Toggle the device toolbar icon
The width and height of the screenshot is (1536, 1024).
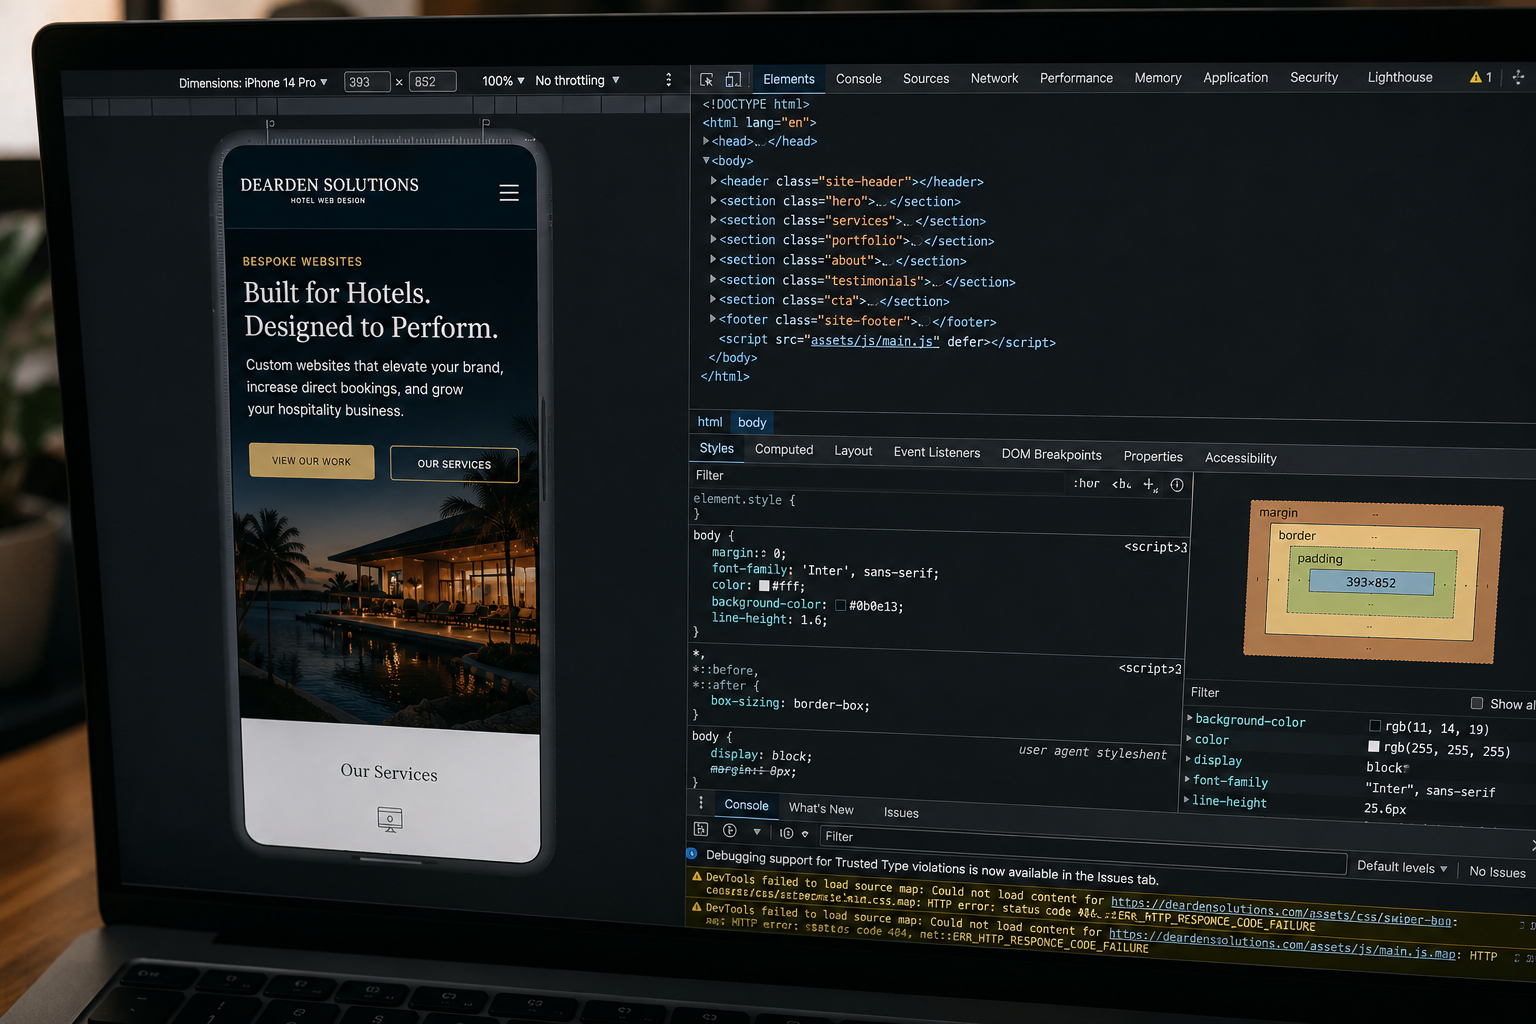(x=733, y=79)
